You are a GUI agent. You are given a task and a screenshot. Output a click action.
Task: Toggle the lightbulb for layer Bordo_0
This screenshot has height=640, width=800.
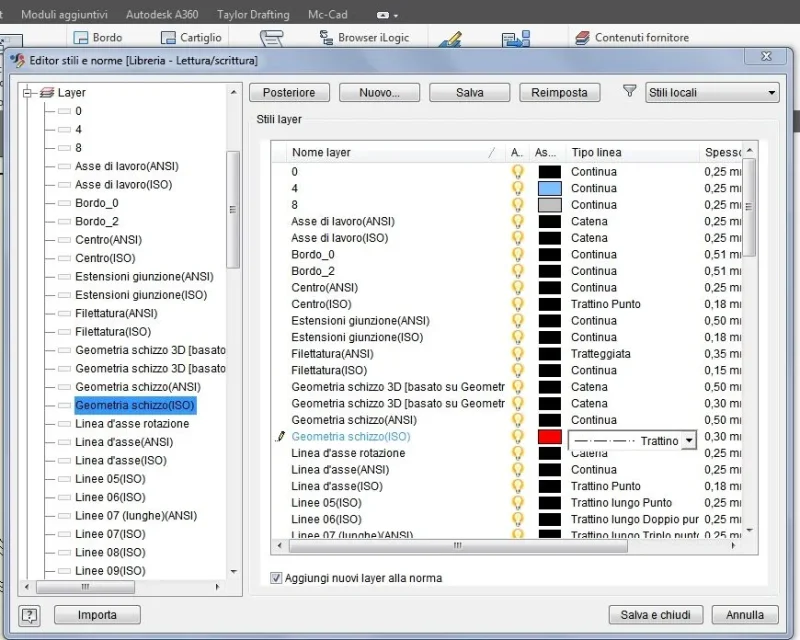point(517,254)
